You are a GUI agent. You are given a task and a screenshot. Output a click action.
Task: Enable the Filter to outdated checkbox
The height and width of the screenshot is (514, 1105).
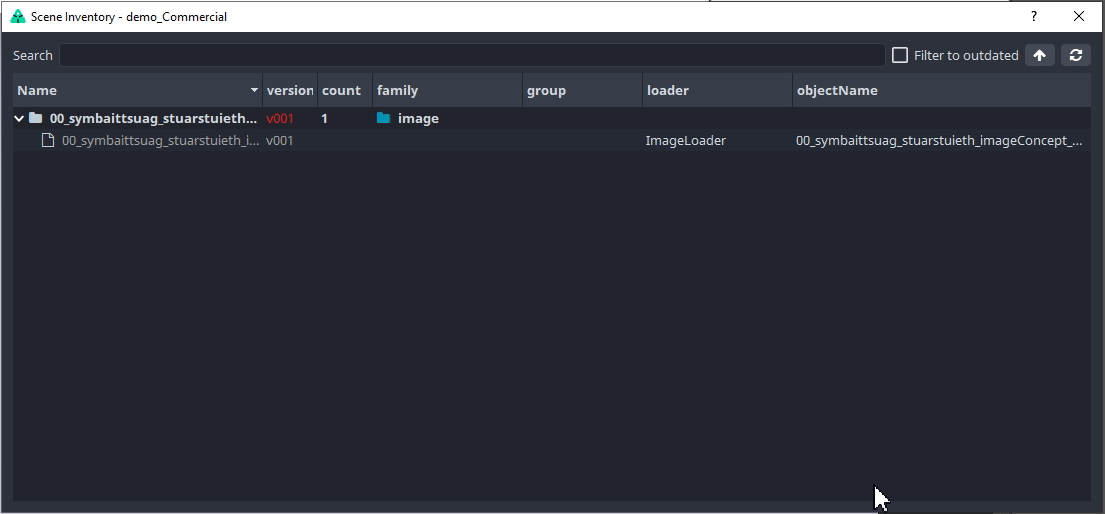click(900, 56)
